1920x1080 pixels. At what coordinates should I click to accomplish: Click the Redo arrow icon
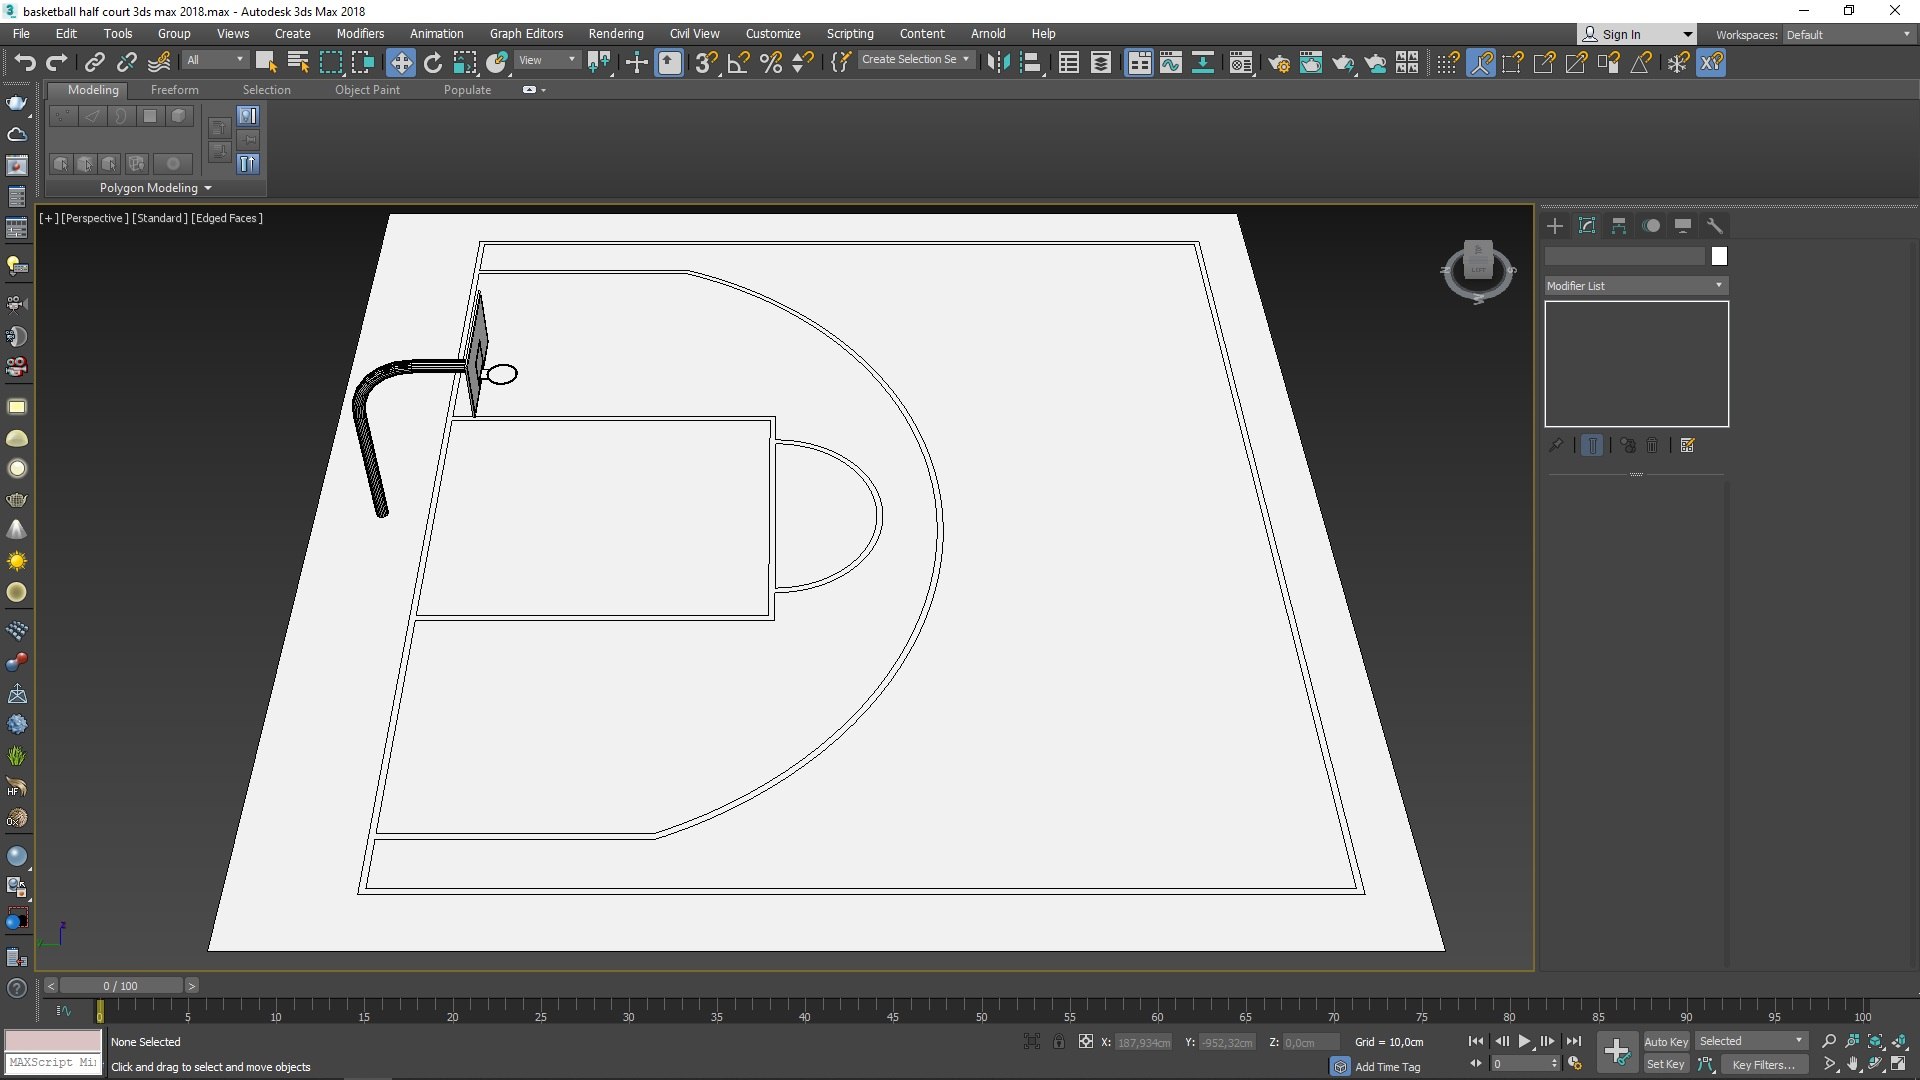[x=57, y=62]
